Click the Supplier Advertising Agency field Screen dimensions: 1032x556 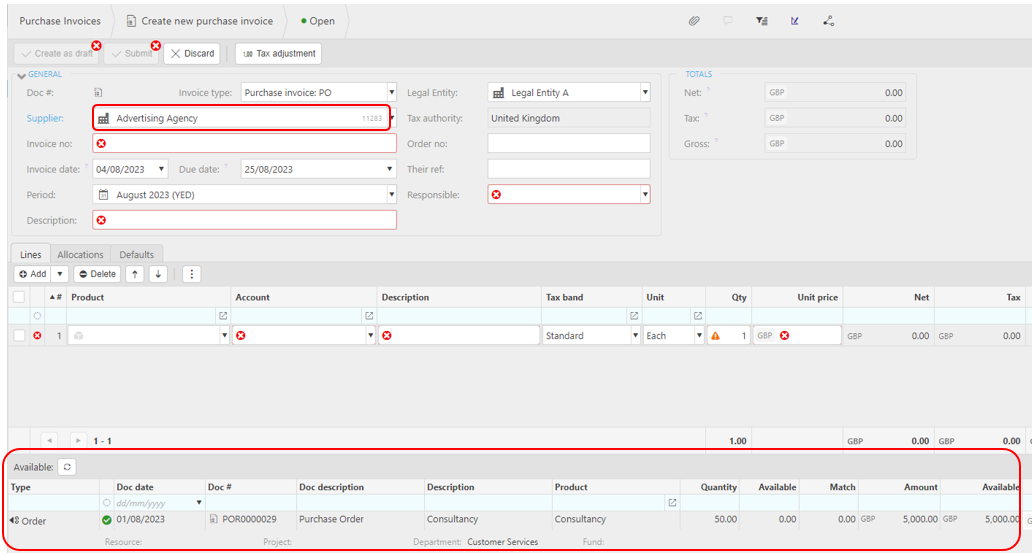(x=241, y=118)
